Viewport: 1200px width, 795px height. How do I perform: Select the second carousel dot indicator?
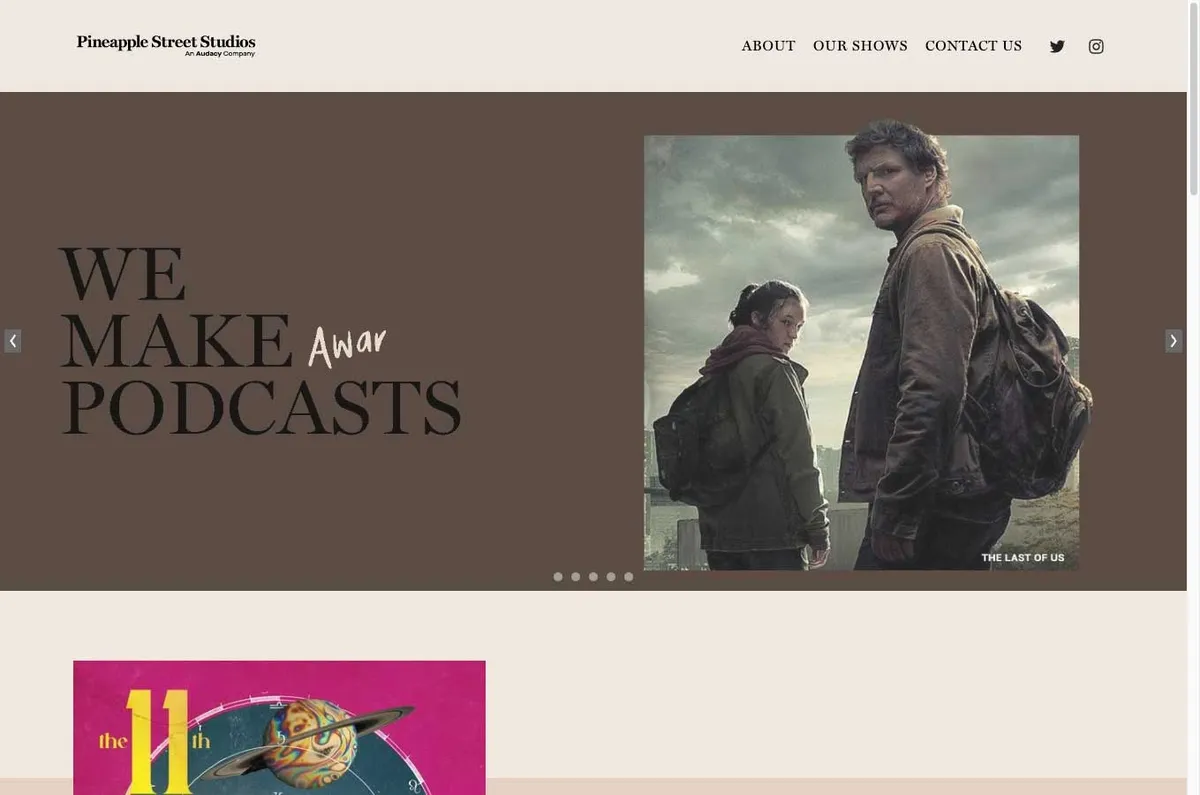point(576,577)
